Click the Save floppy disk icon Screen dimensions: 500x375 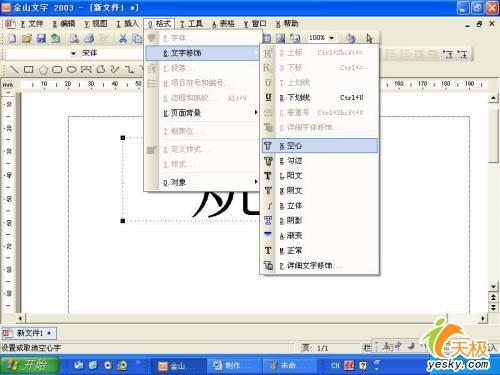pos(41,38)
